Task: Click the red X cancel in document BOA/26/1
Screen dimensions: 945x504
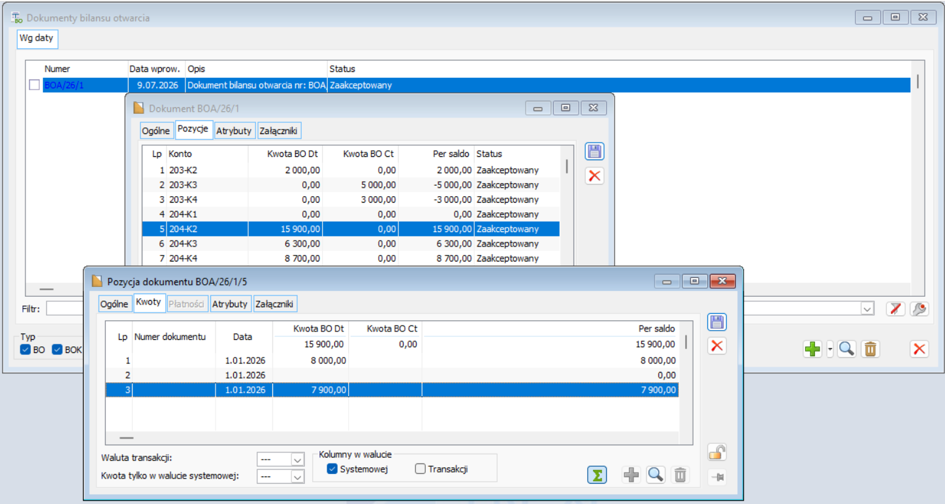Action: 594,176
